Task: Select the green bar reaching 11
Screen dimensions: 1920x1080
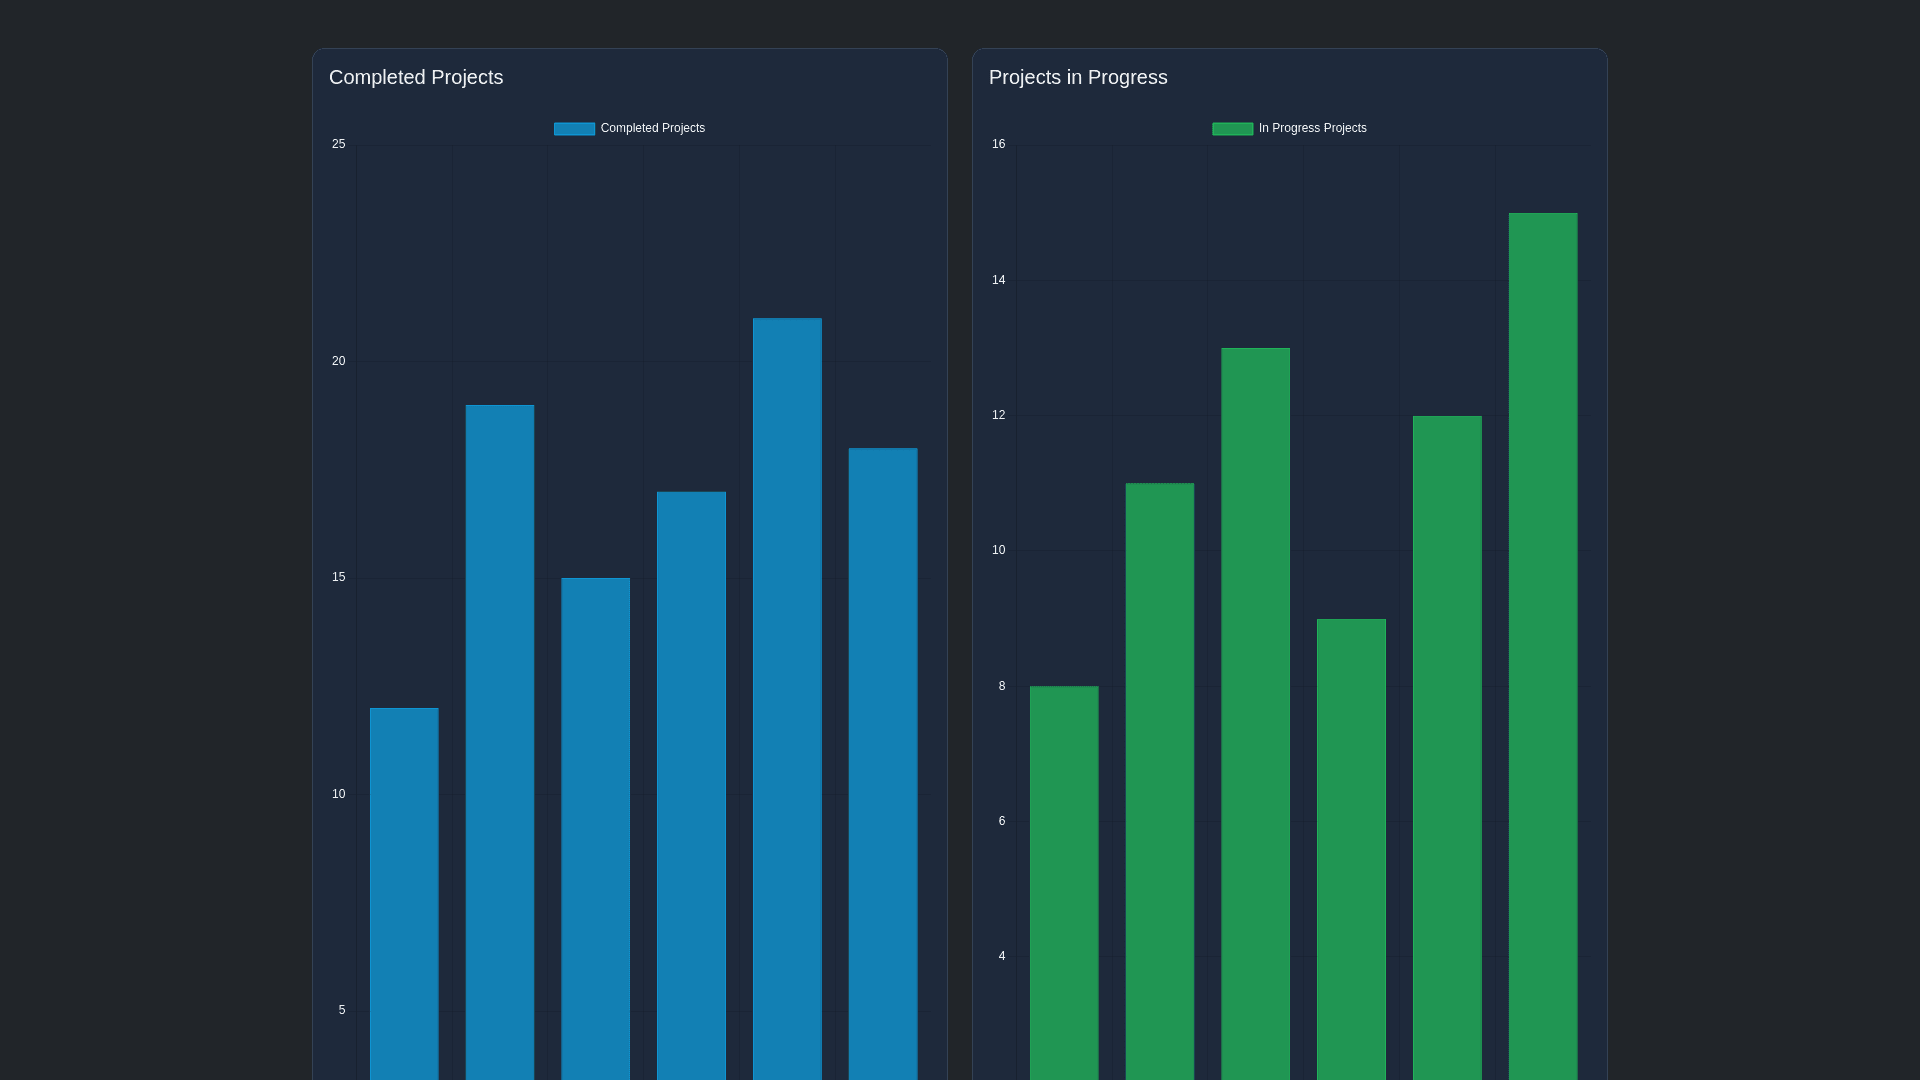Action: click(x=1160, y=780)
